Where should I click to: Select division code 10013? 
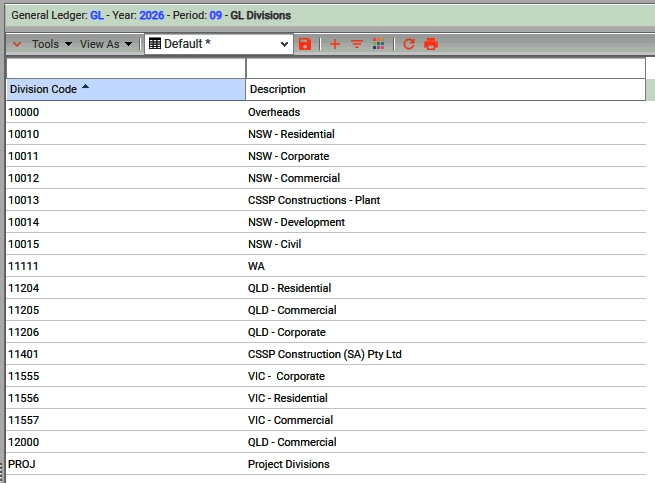23,200
